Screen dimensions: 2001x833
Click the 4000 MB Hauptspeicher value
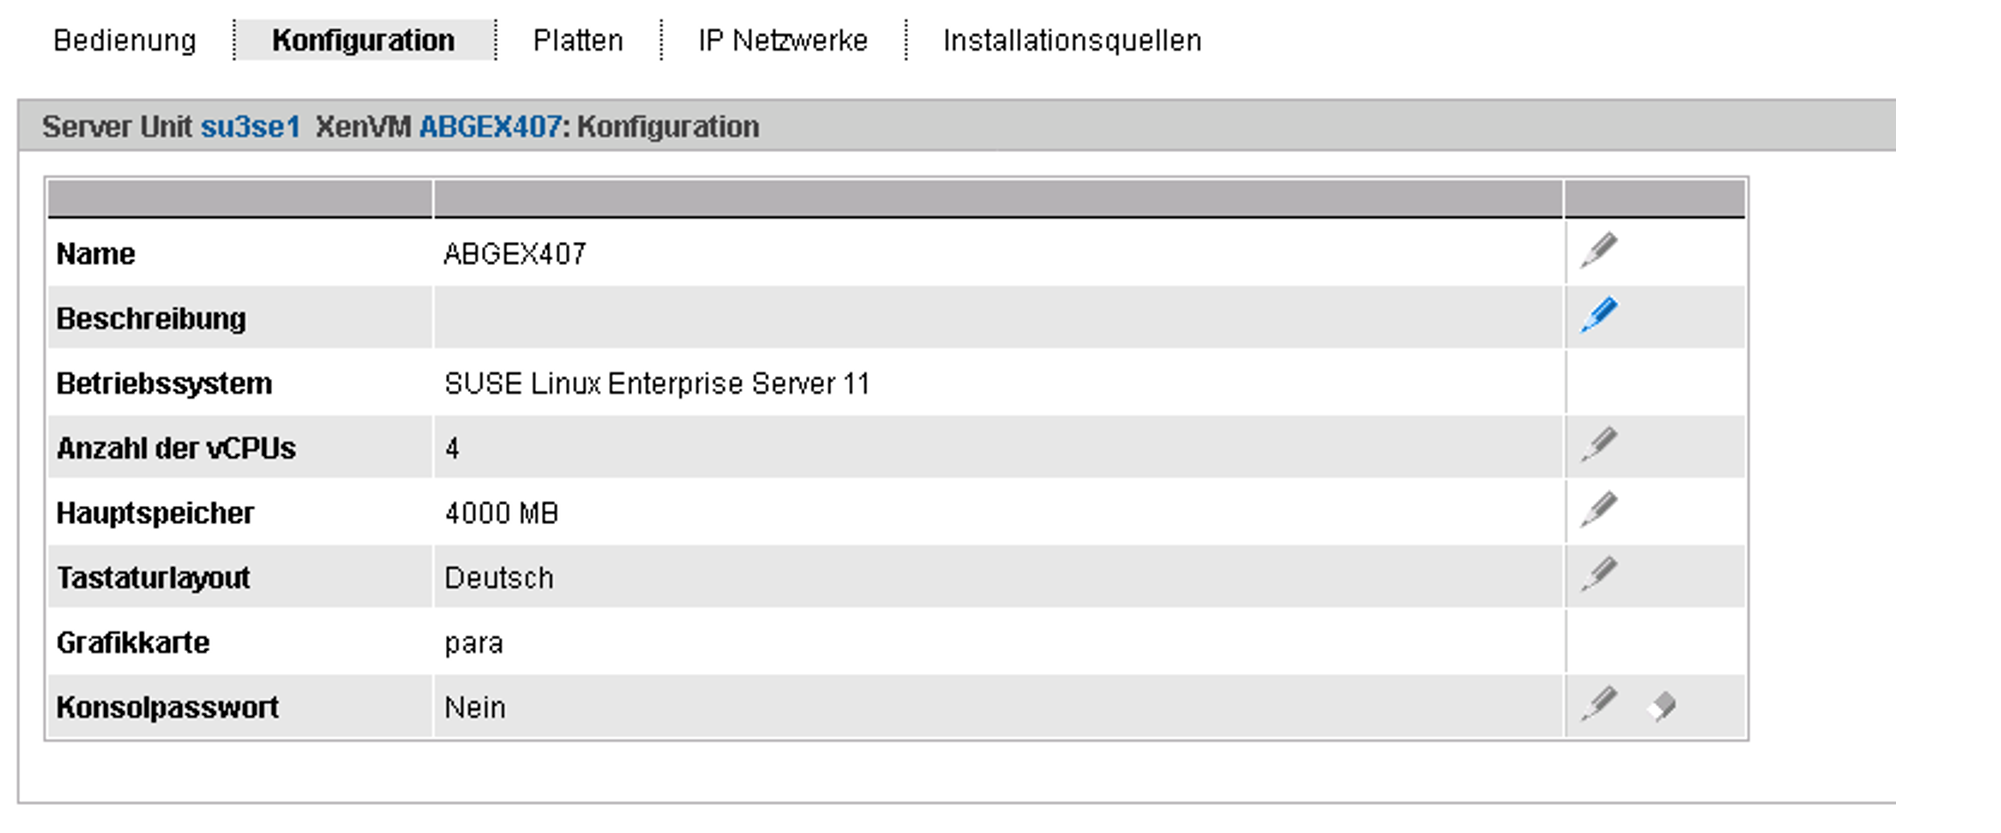point(501,514)
